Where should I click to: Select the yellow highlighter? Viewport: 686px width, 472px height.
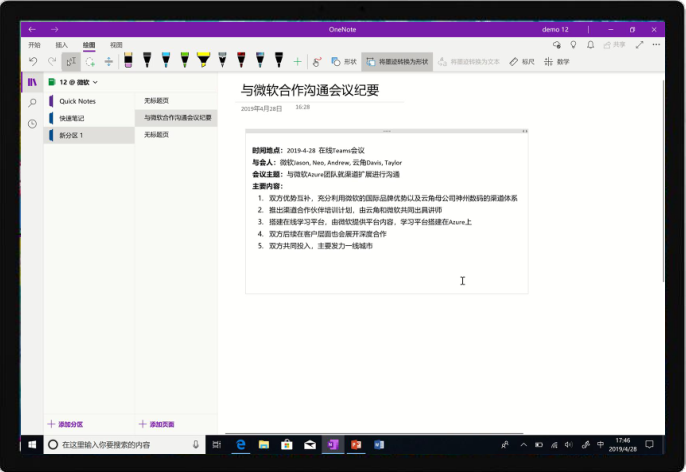203,60
